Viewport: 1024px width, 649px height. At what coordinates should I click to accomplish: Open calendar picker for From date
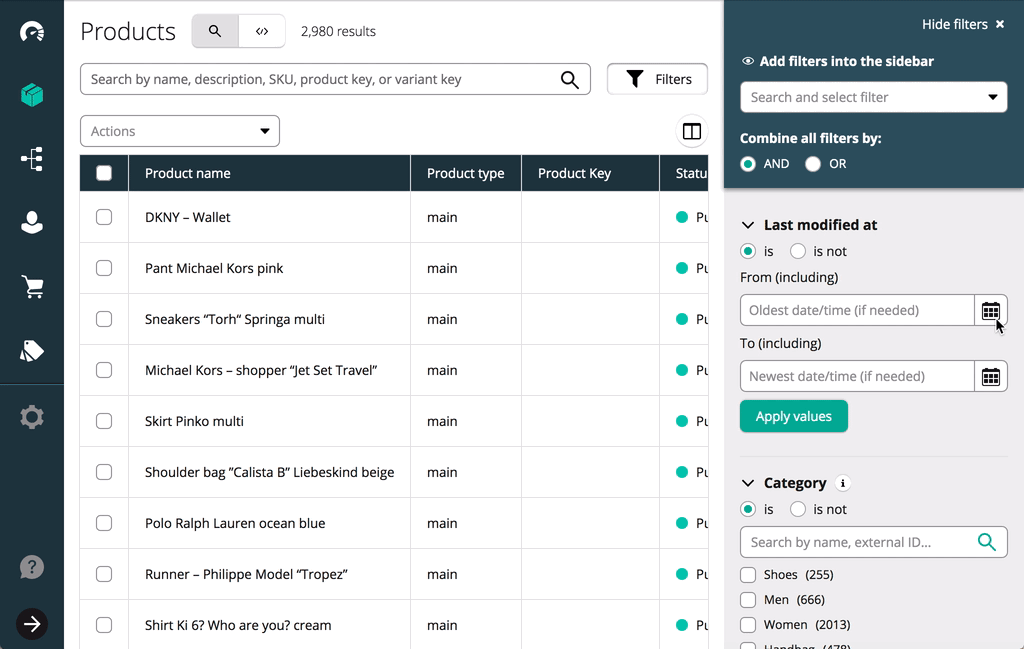pyautogui.click(x=990, y=310)
